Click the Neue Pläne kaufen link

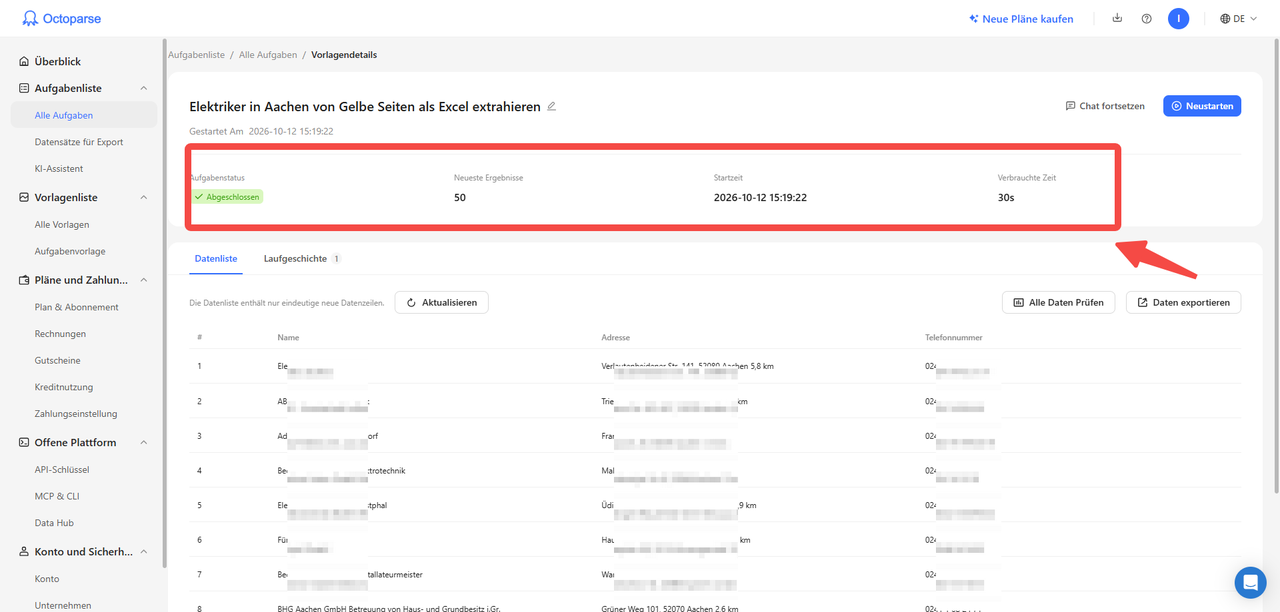1021,19
